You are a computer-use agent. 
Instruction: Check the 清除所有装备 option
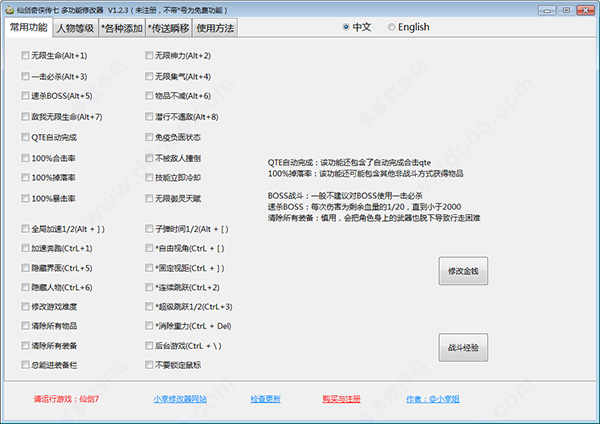[25, 346]
